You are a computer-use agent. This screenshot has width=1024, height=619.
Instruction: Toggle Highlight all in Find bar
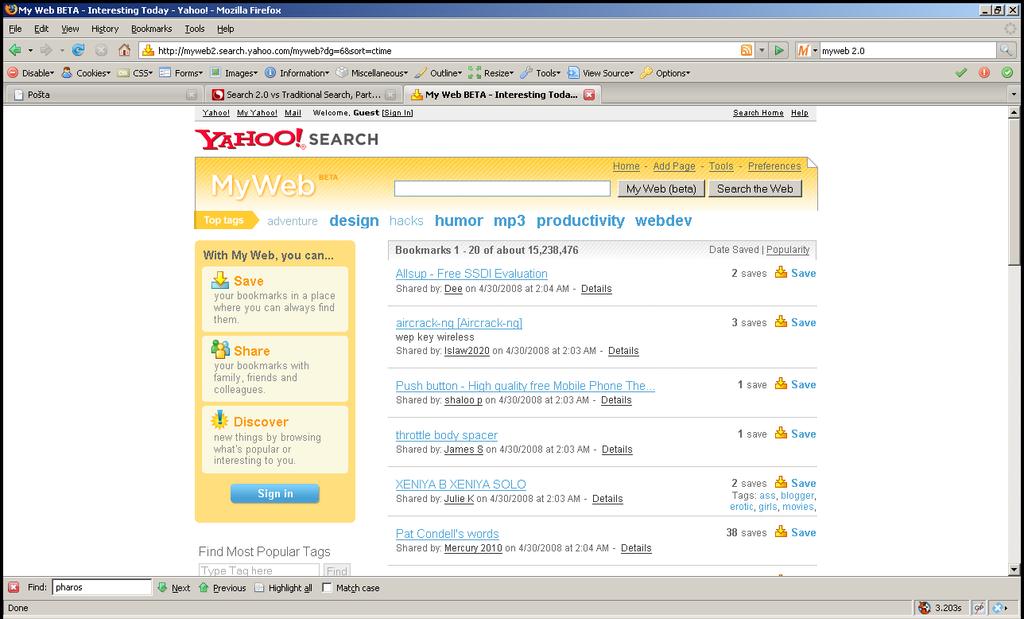pyautogui.click(x=283, y=588)
